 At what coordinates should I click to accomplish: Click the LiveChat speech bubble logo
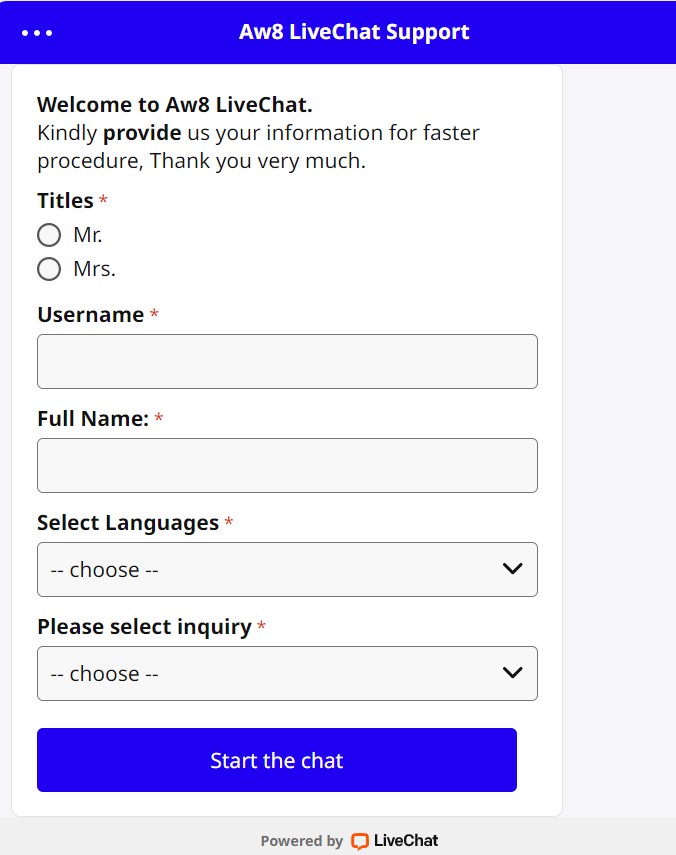tap(360, 841)
